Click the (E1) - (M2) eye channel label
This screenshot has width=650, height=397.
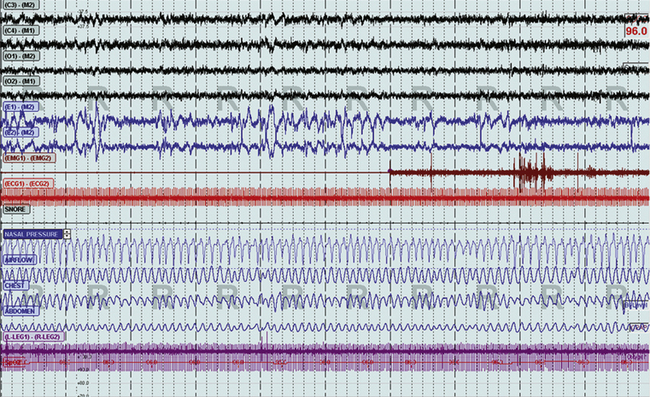(21, 107)
